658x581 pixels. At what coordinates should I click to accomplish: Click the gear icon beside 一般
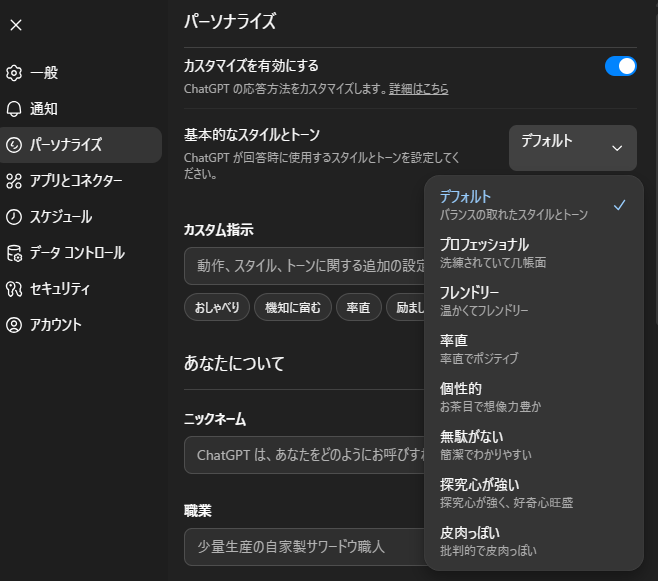pyautogui.click(x=14, y=73)
